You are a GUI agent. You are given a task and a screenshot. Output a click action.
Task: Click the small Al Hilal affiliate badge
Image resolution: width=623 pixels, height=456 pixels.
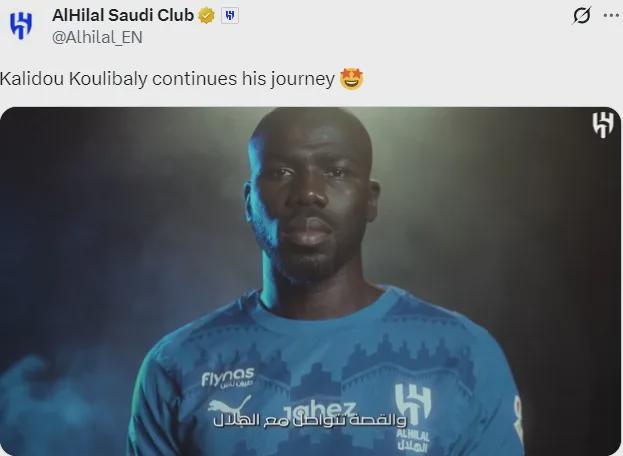tap(230, 16)
